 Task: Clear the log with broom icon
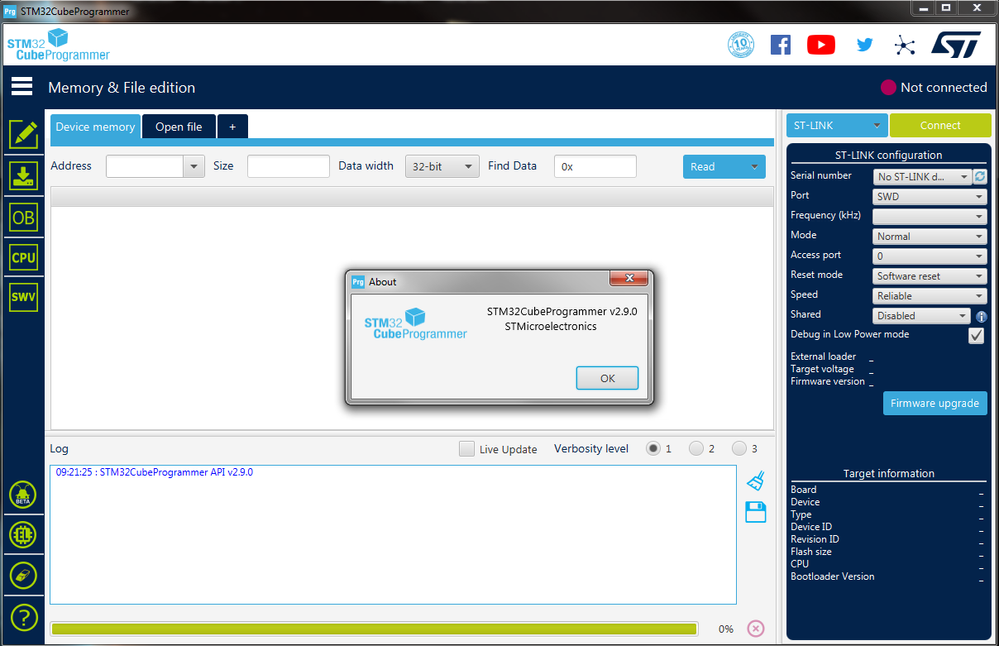click(756, 481)
